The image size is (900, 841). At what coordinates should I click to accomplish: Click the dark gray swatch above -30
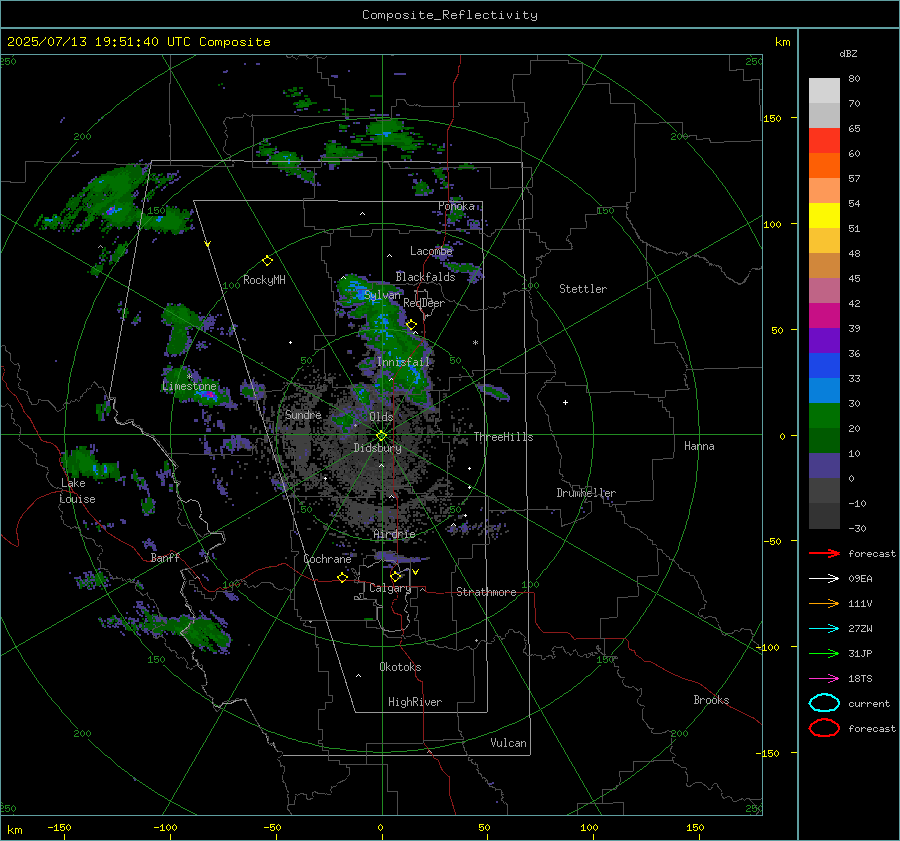[824, 516]
